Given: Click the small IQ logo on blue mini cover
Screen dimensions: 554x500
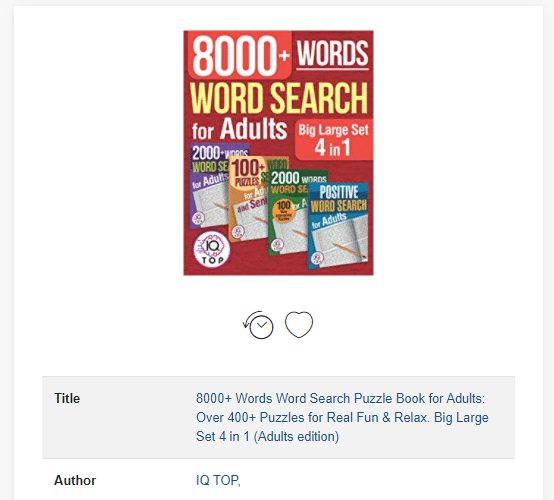Looking at the screenshot, I should pos(317,258).
